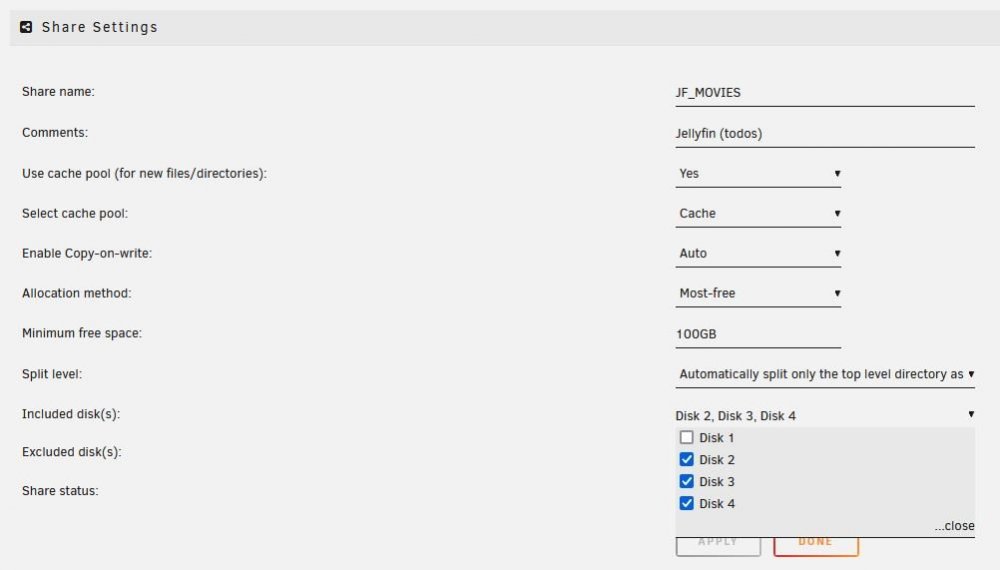Click the 'Disk 4' option label

[x=717, y=504]
